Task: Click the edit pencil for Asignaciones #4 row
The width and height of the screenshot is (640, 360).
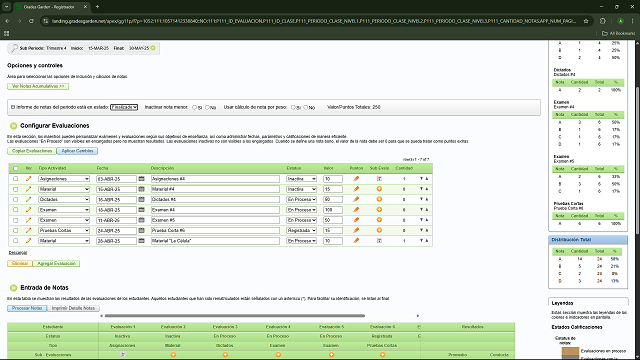Action: click(x=28, y=179)
